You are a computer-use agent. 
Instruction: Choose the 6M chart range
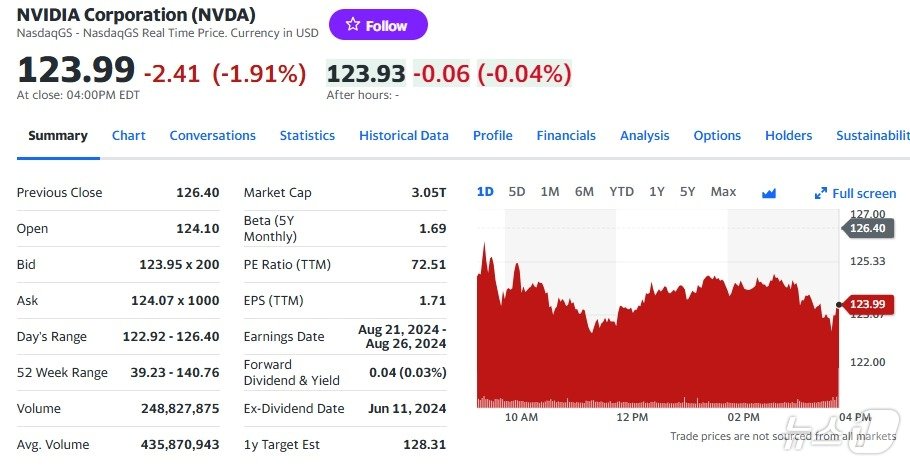pyautogui.click(x=584, y=192)
